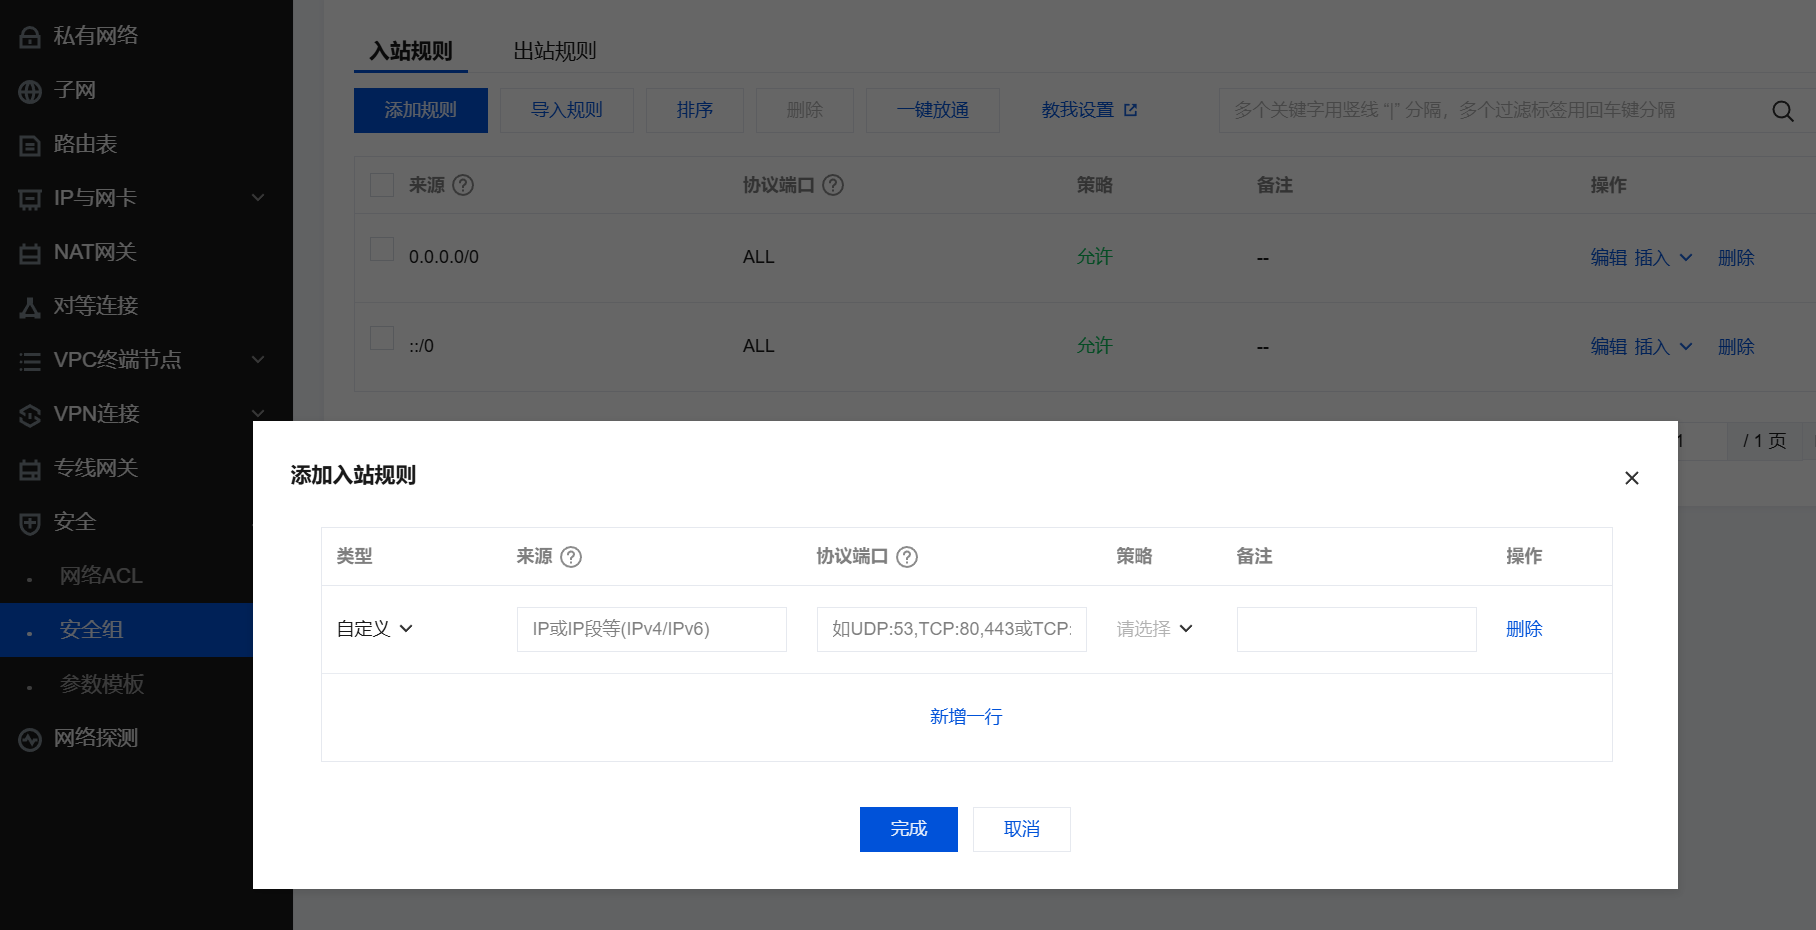Screen dimensions: 1816x930
Task: Click the 来源 IP input field
Action: 651,629
